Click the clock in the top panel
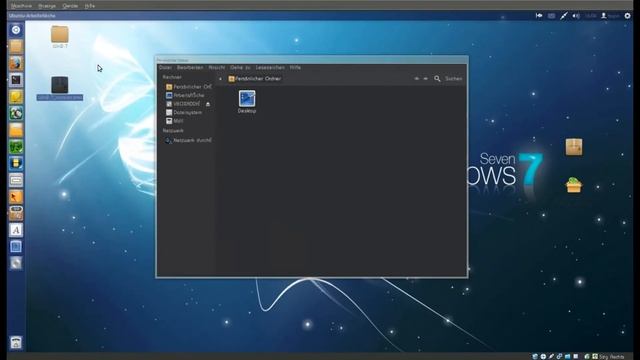 591,16
